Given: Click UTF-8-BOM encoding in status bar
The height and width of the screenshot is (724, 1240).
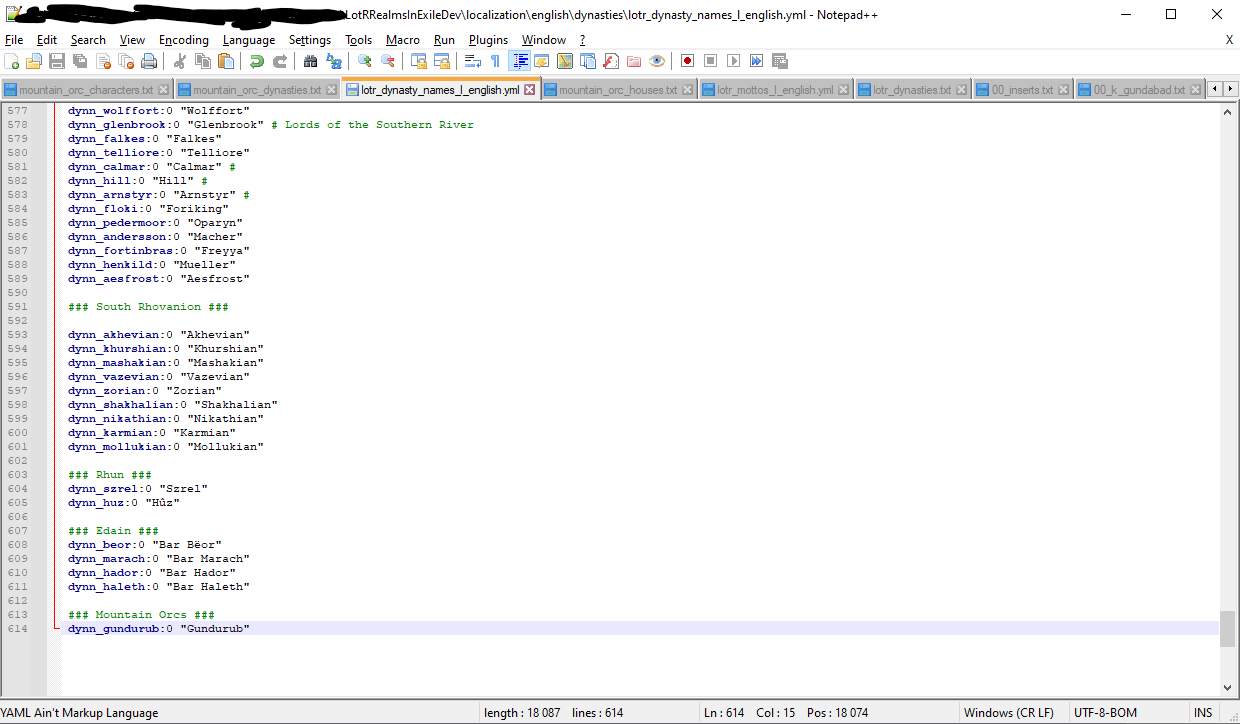Looking at the screenshot, I should point(1105,713).
